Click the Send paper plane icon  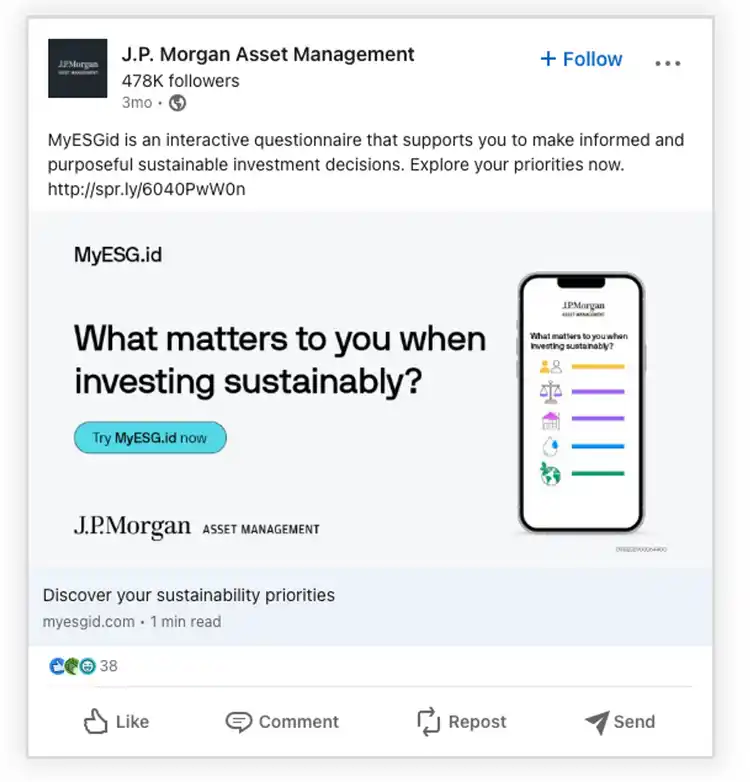596,722
